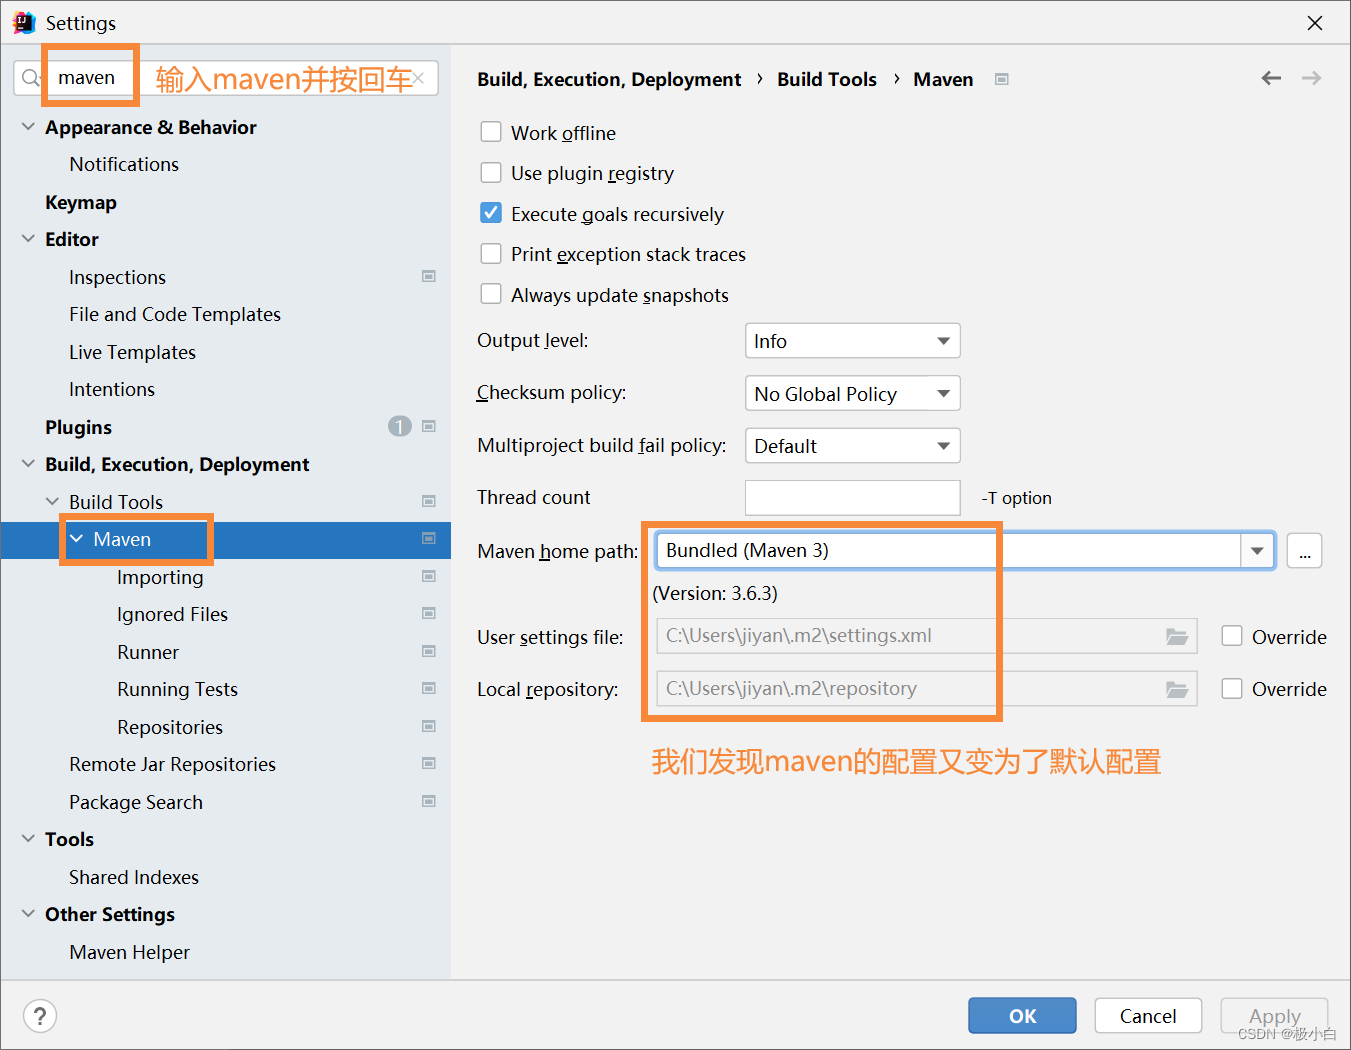This screenshot has width=1351, height=1050.
Task: Select File and Code Templates
Action: [175, 314]
